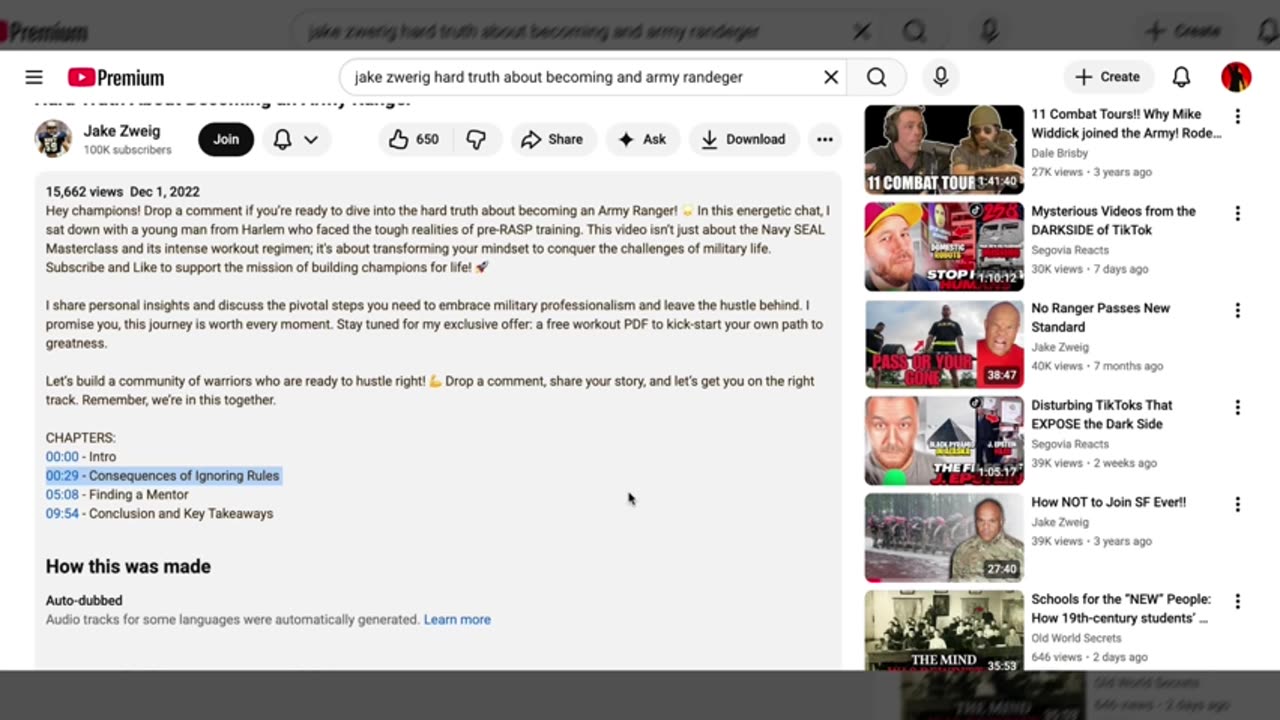Open Jake Zweig channel avatar

click(53, 139)
